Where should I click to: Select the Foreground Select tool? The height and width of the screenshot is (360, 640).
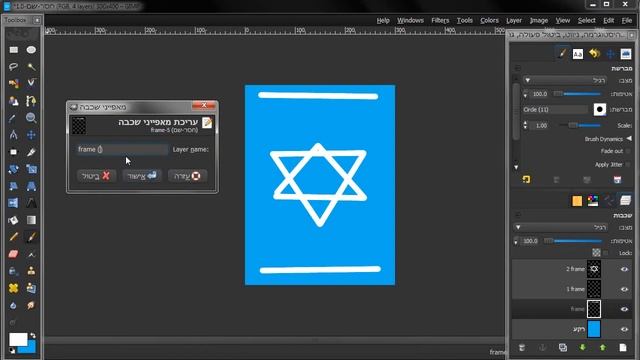pyautogui.click(x=13, y=101)
